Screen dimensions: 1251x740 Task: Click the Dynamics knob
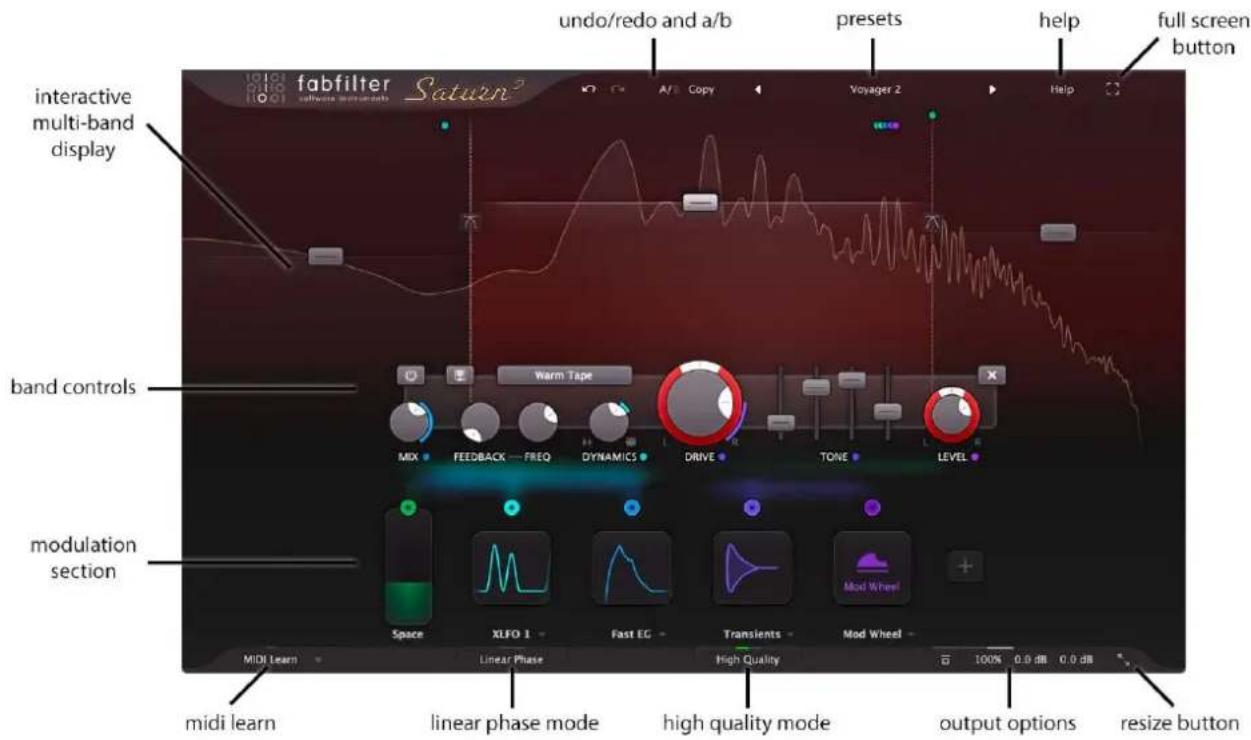(608, 422)
